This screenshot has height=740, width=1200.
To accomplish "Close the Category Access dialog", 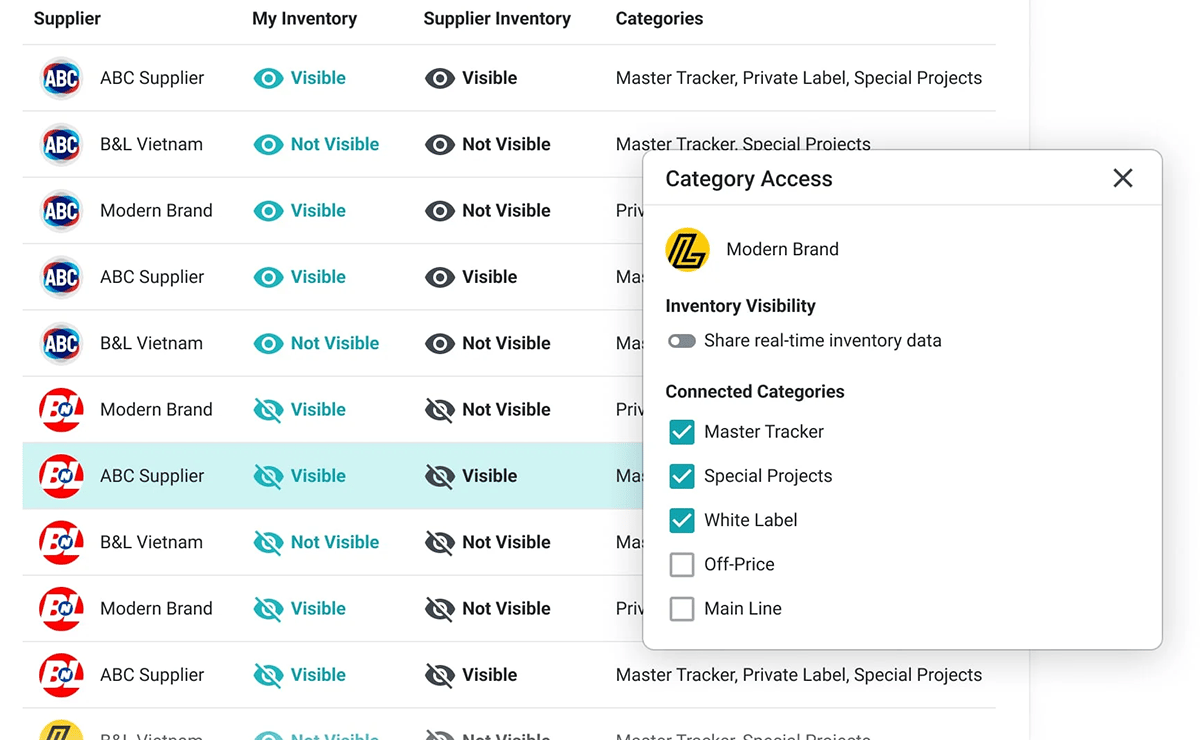I will point(1122,178).
